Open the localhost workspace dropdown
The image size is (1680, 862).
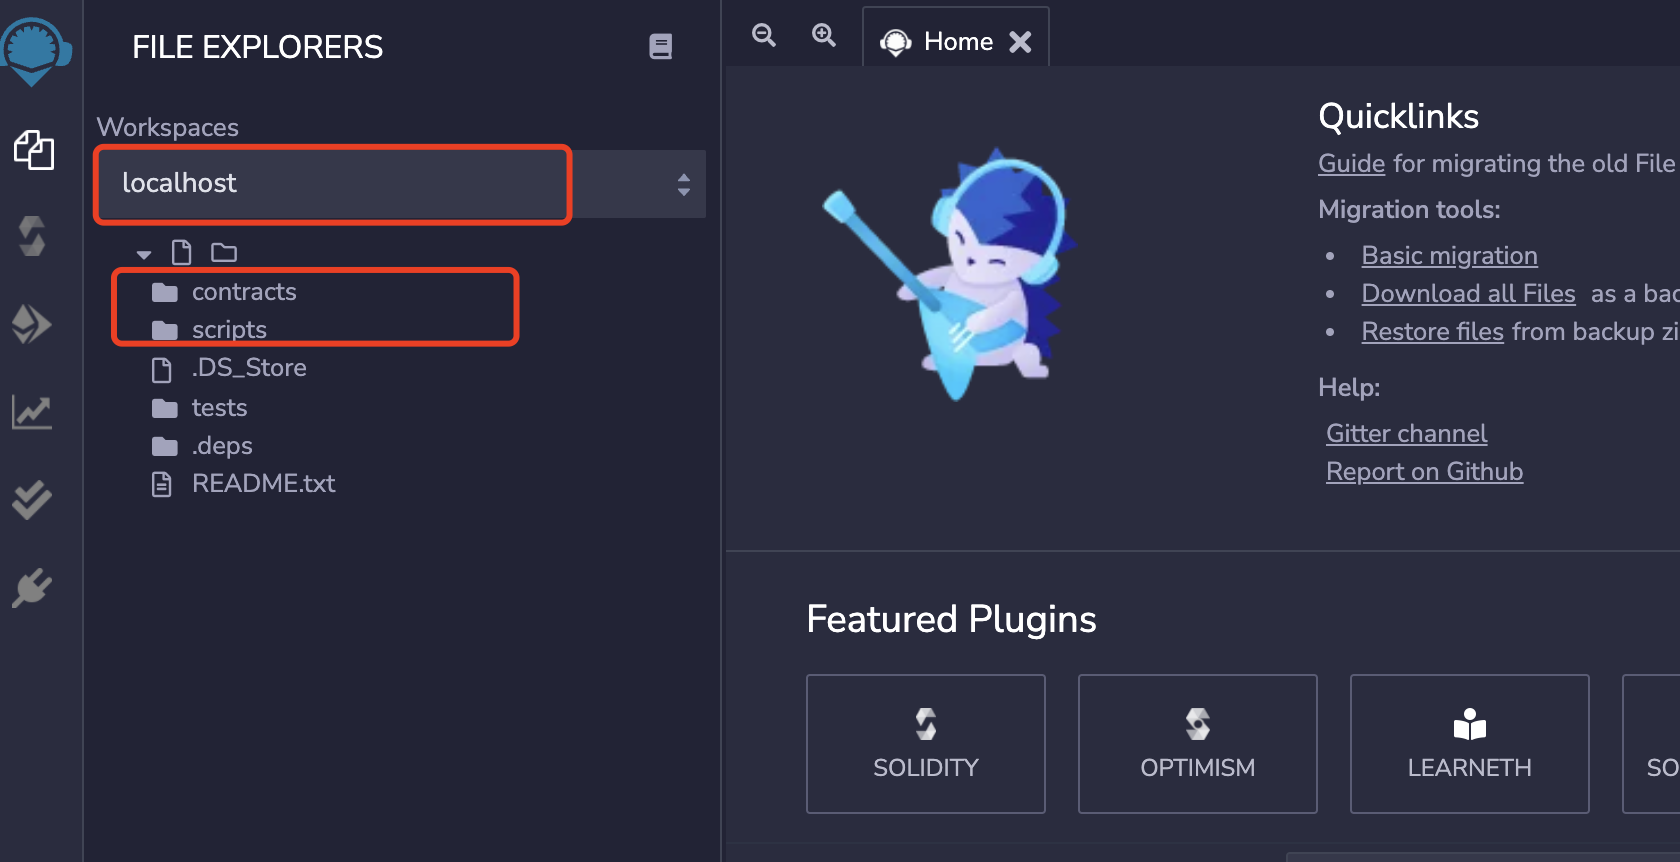[400, 184]
